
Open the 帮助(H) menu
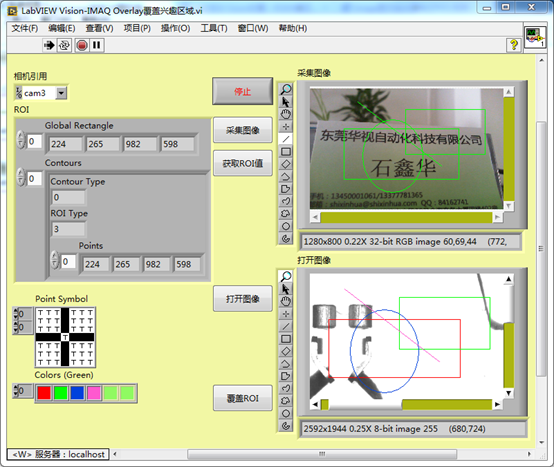(293, 28)
